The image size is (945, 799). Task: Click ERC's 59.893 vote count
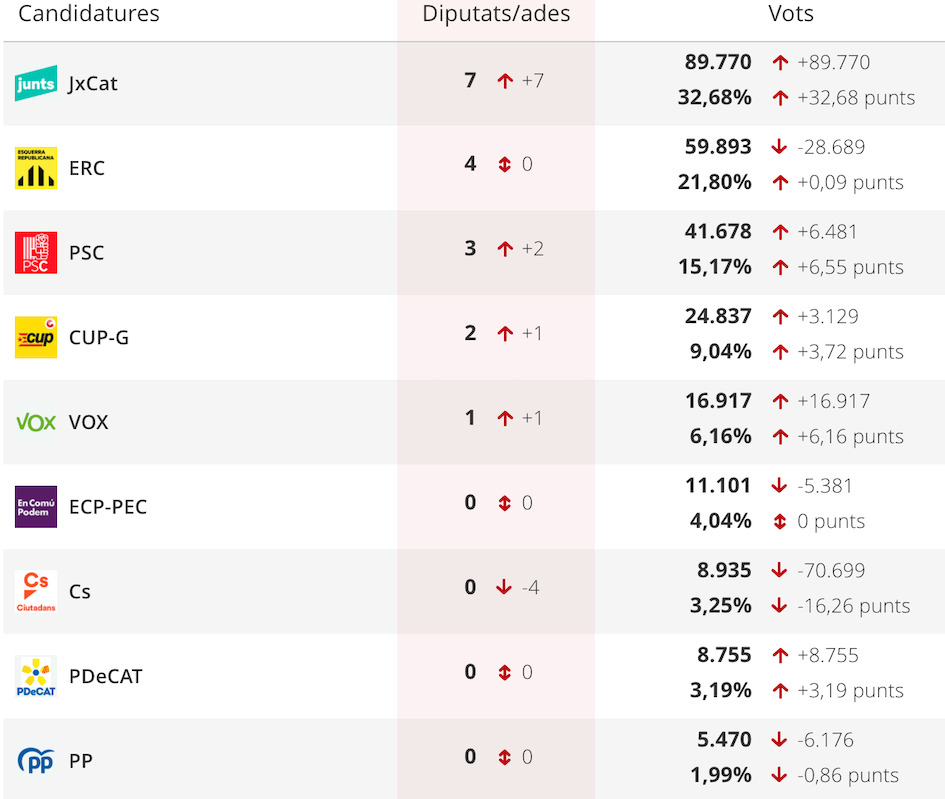tap(718, 146)
